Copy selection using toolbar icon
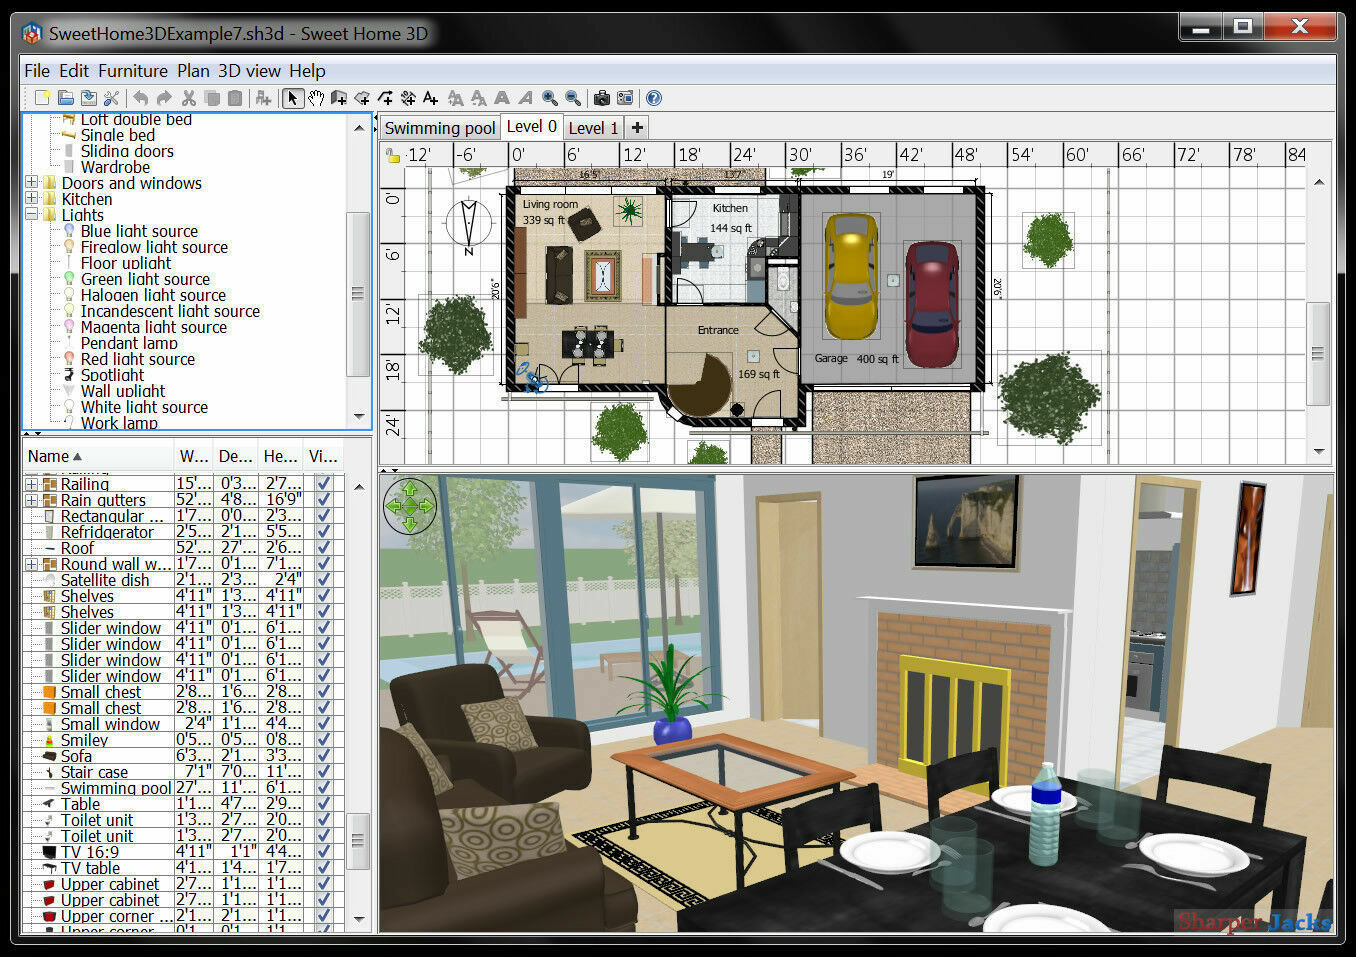 tap(212, 98)
